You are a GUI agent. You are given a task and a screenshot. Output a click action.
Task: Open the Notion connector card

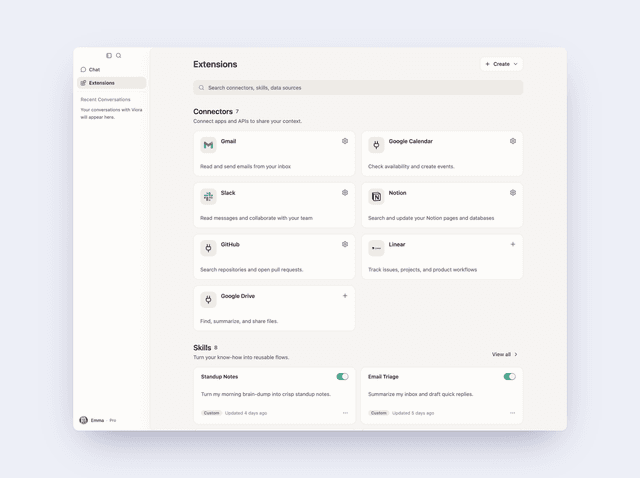442,205
